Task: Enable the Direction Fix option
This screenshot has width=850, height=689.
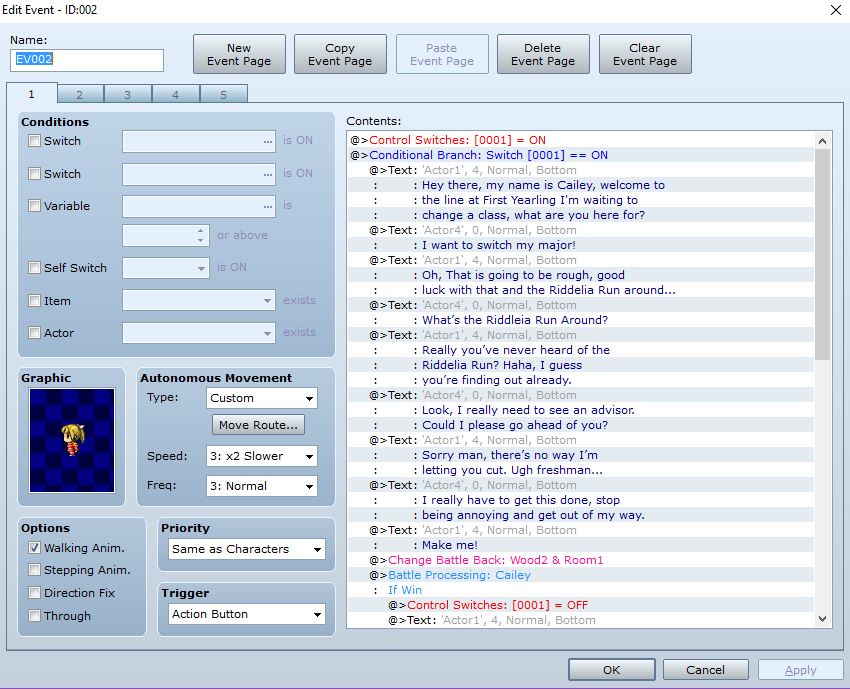Action: [34, 593]
